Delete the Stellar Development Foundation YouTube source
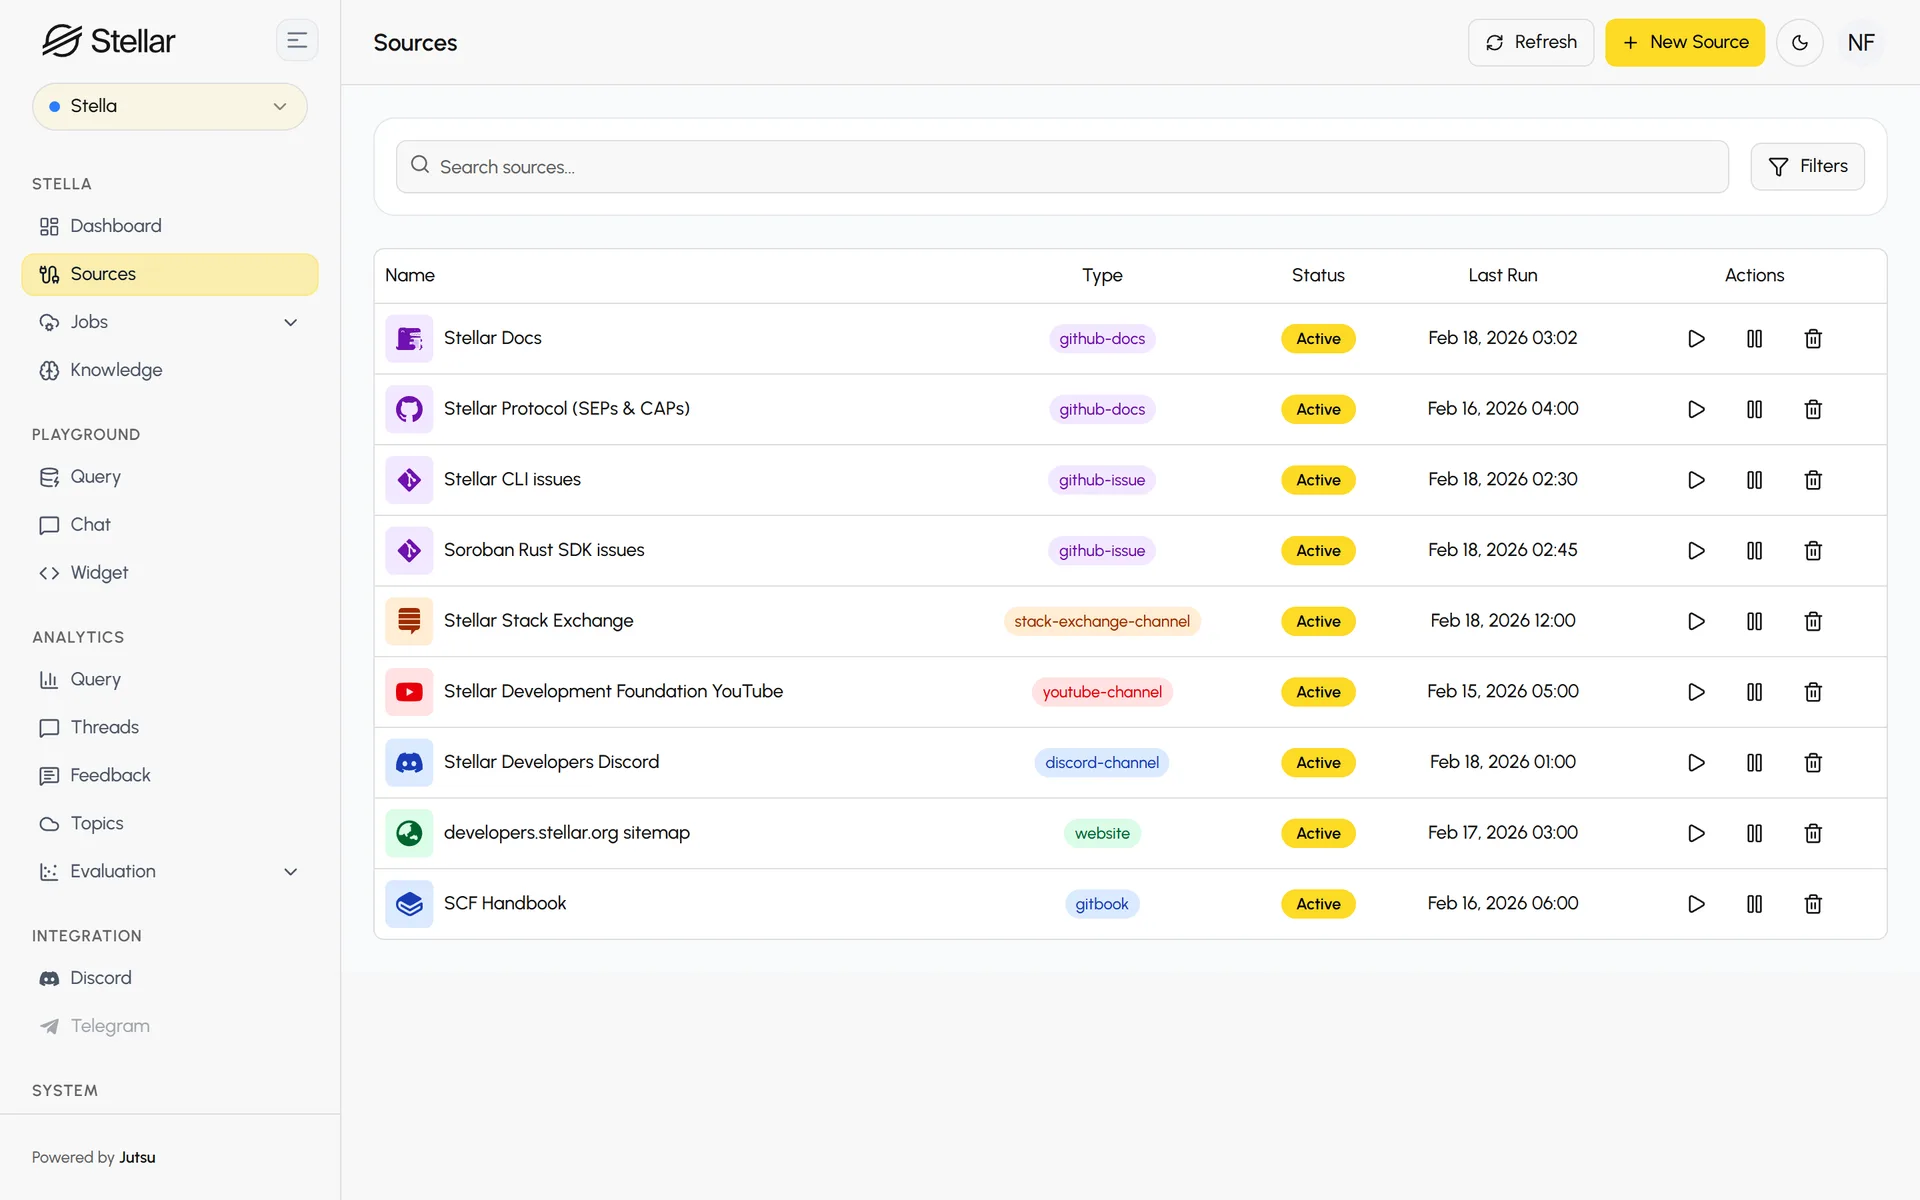Image resolution: width=1920 pixels, height=1200 pixels. [x=1813, y=692]
